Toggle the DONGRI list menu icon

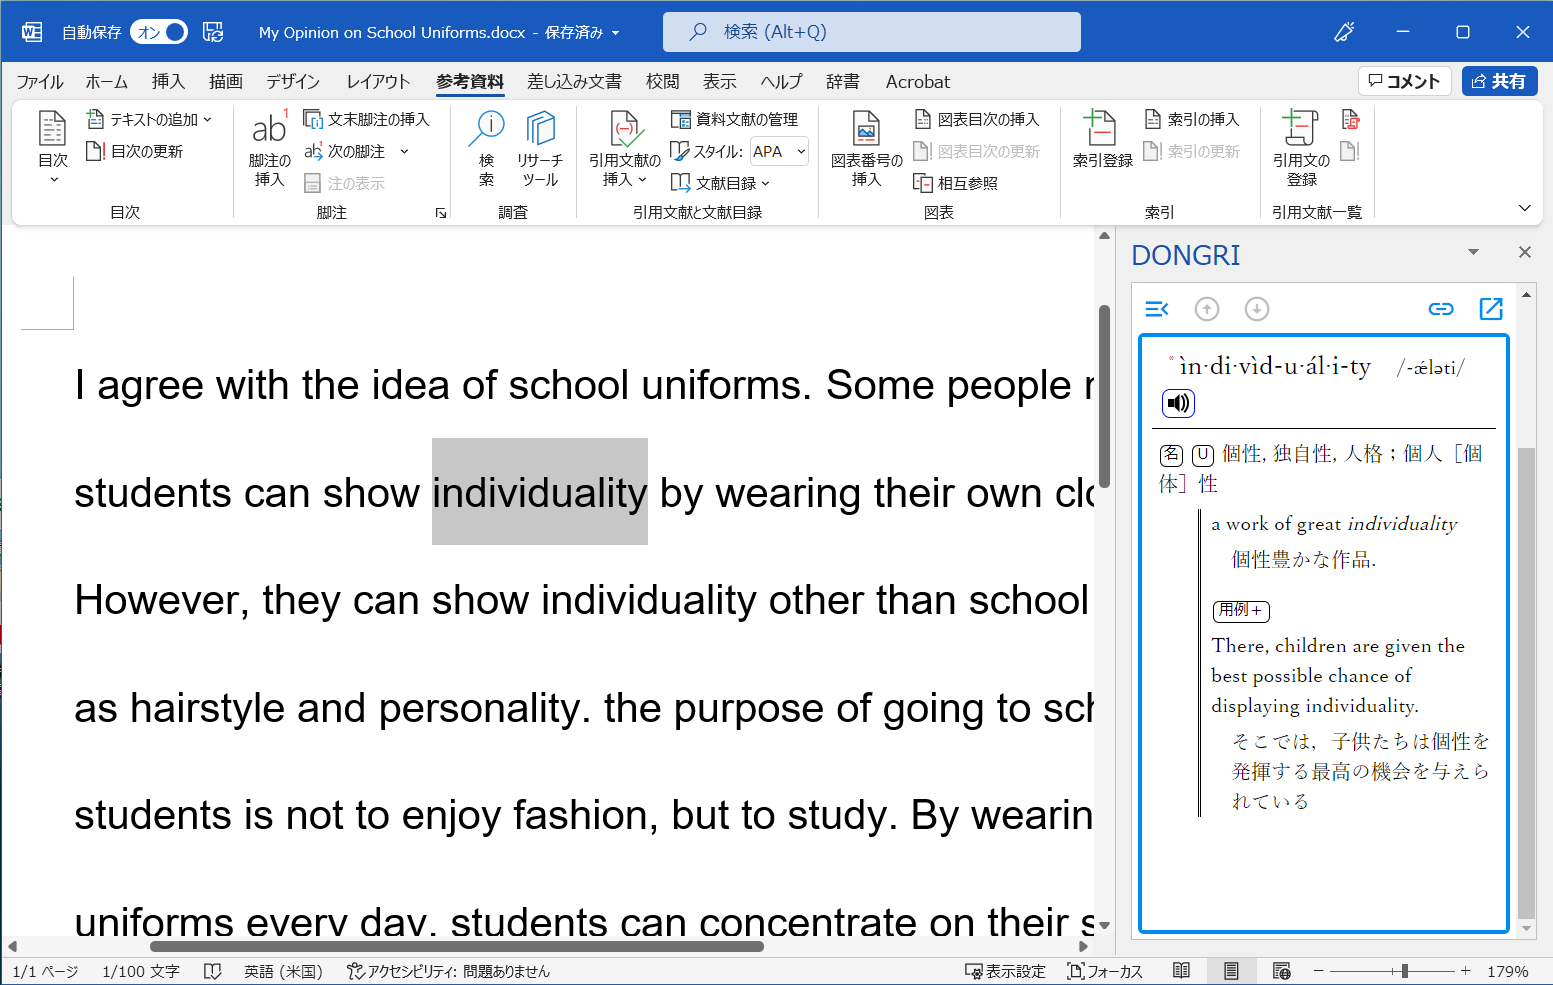click(1157, 309)
